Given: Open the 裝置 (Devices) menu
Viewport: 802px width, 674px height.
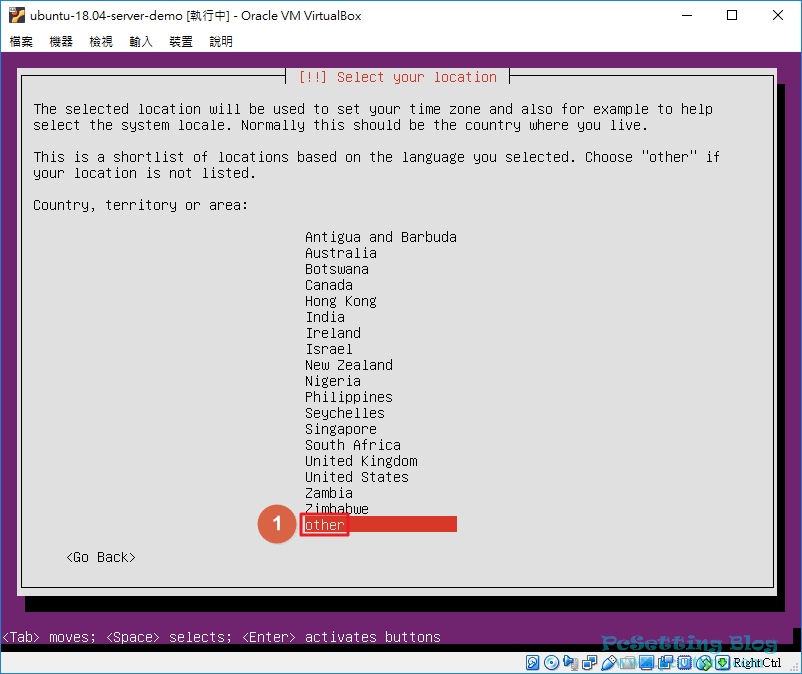Looking at the screenshot, I should 181,41.
